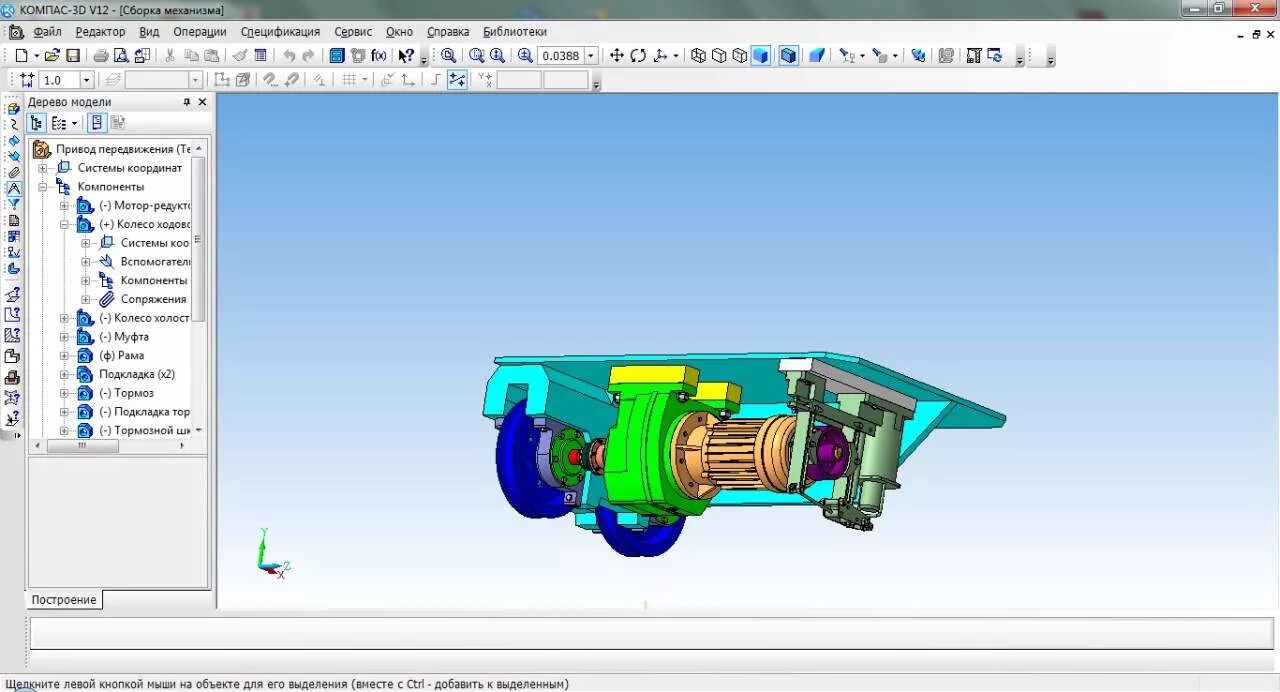Viewport: 1280px width, 692px height.
Task: Open zoom scale dropdown next to 0.0388
Action: [x=591, y=56]
